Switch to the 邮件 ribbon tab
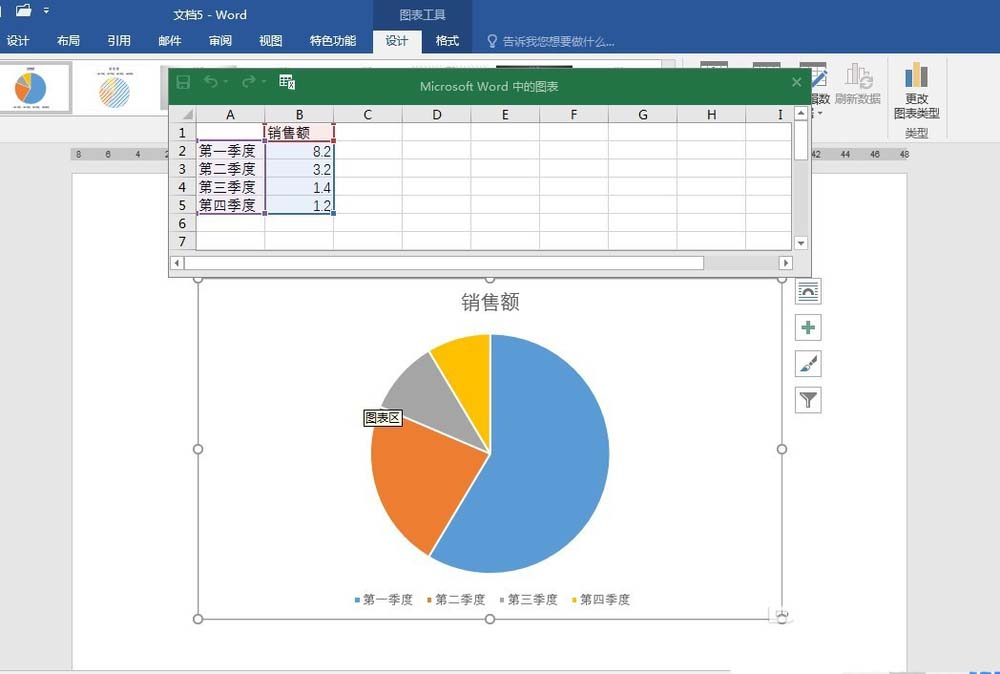The width and height of the screenshot is (1000, 674). (x=170, y=41)
